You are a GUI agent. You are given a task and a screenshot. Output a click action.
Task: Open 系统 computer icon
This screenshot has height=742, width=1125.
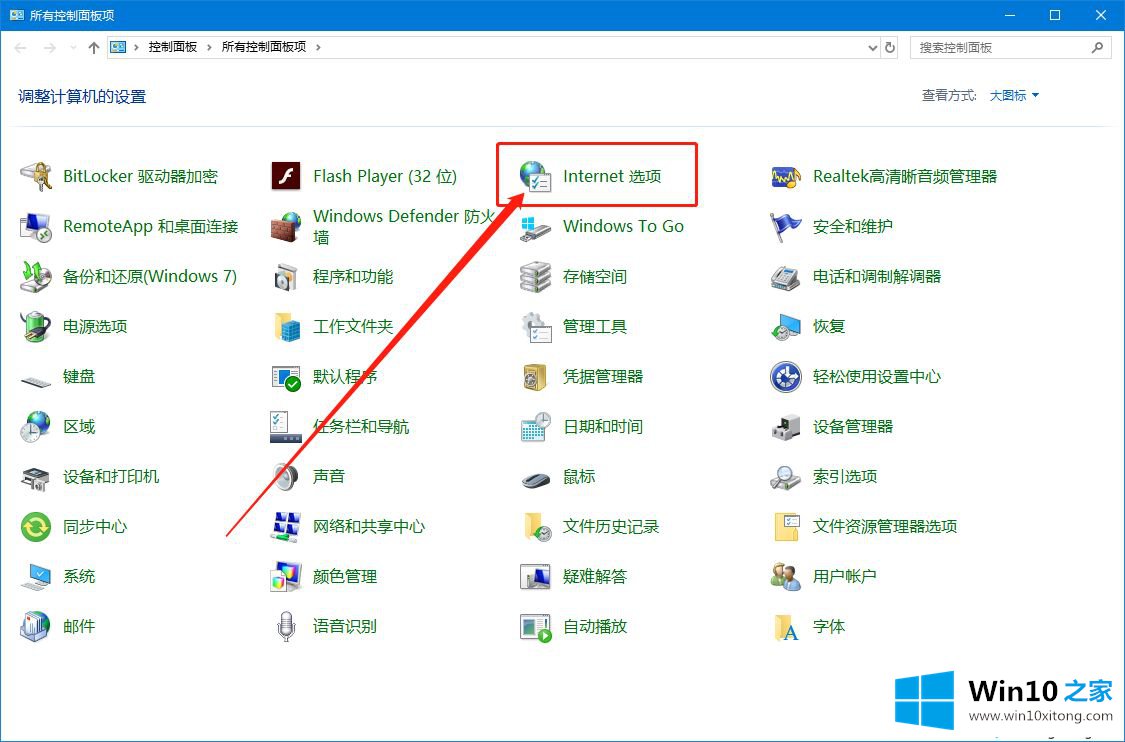point(36,577)
